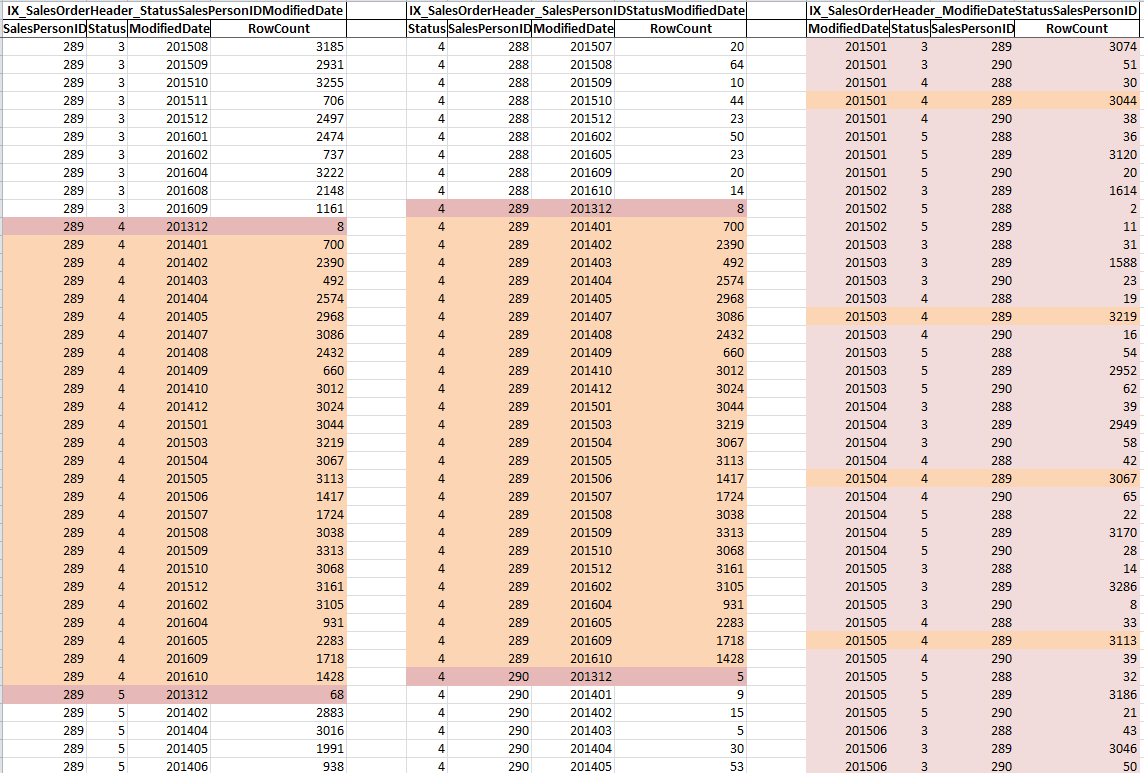Select the RowCount cell with value 16
The height and width of the screenshot is (773, 1144).
click(x=1077, y=334)
